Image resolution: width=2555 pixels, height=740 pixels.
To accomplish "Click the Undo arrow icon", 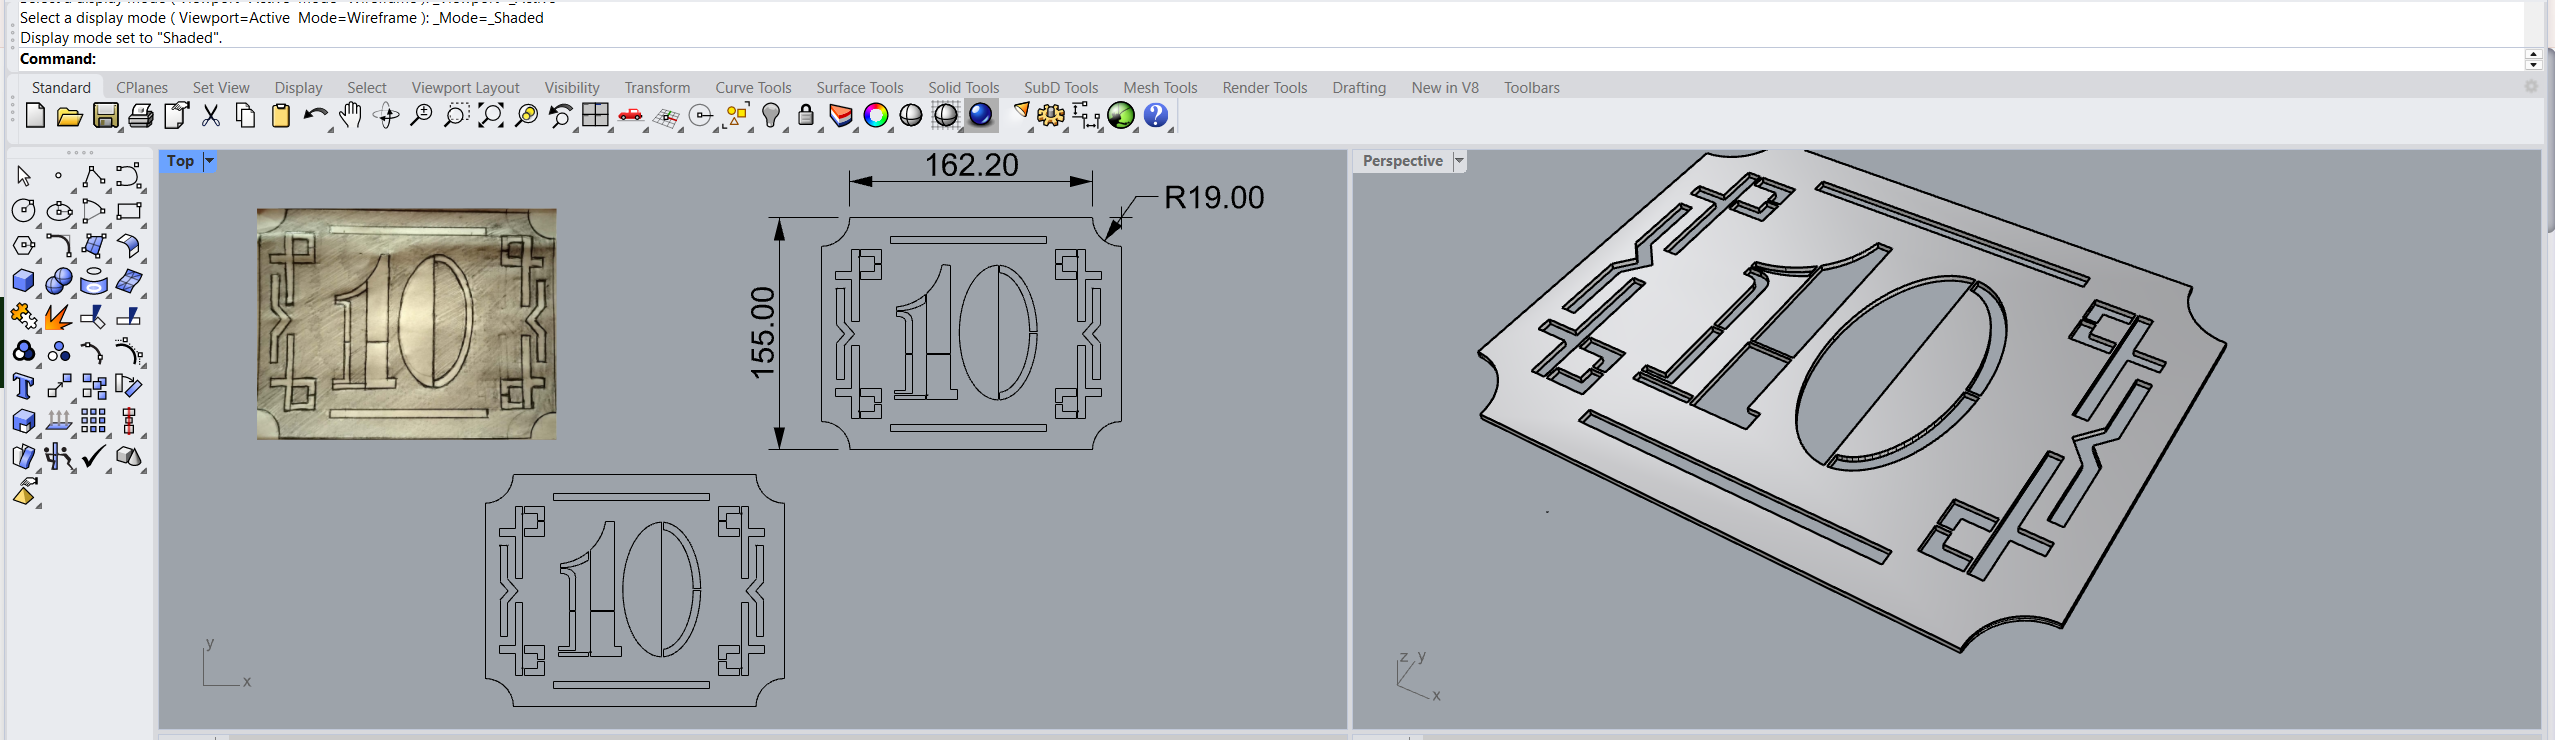I will tap(315, 116).
